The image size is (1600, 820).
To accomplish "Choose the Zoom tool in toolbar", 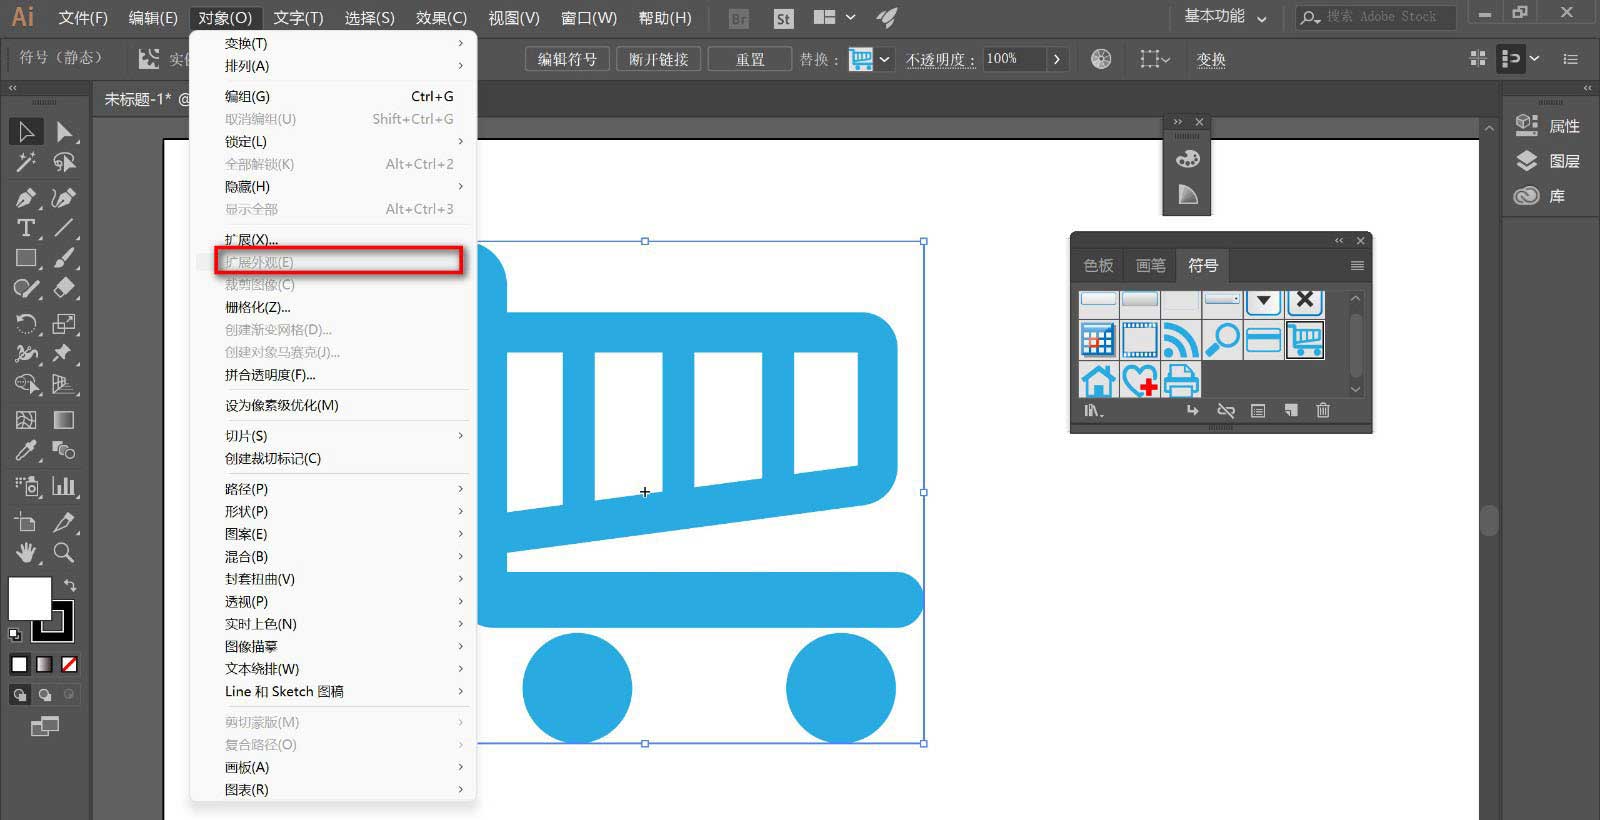I will click(64, 552).
